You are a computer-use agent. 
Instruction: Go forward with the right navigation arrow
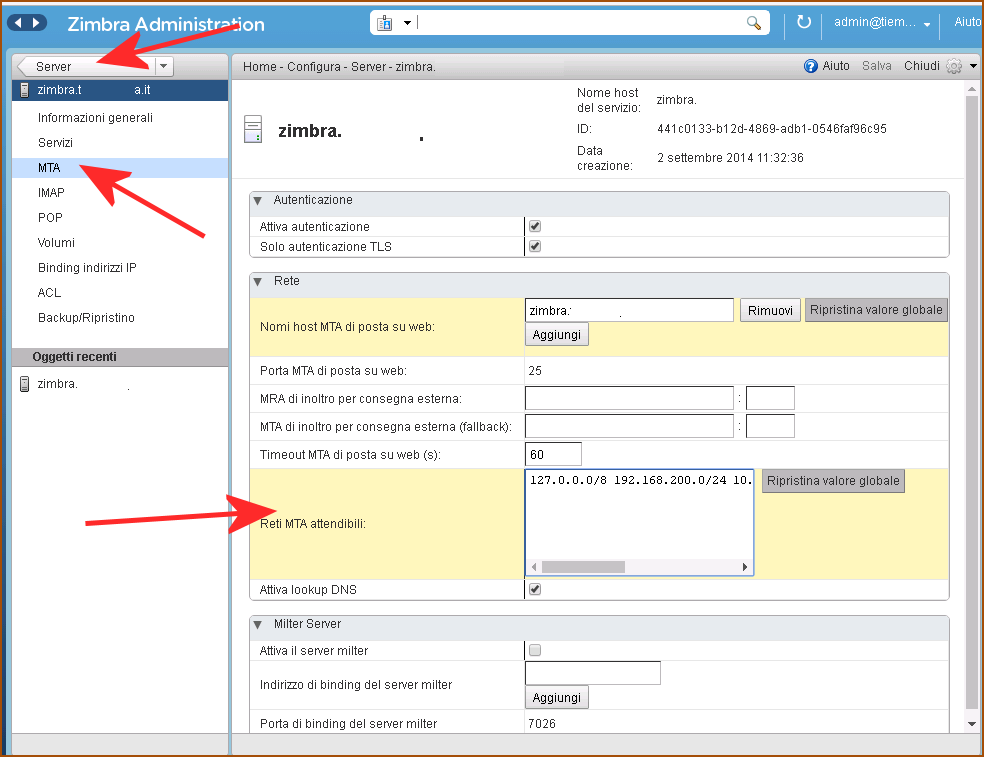[36, 23]
